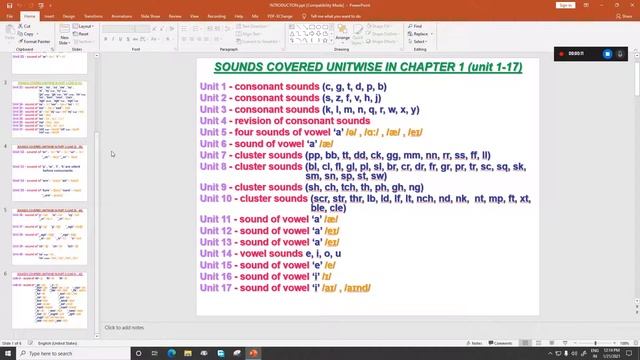Click the Copy command

[26, 34]
